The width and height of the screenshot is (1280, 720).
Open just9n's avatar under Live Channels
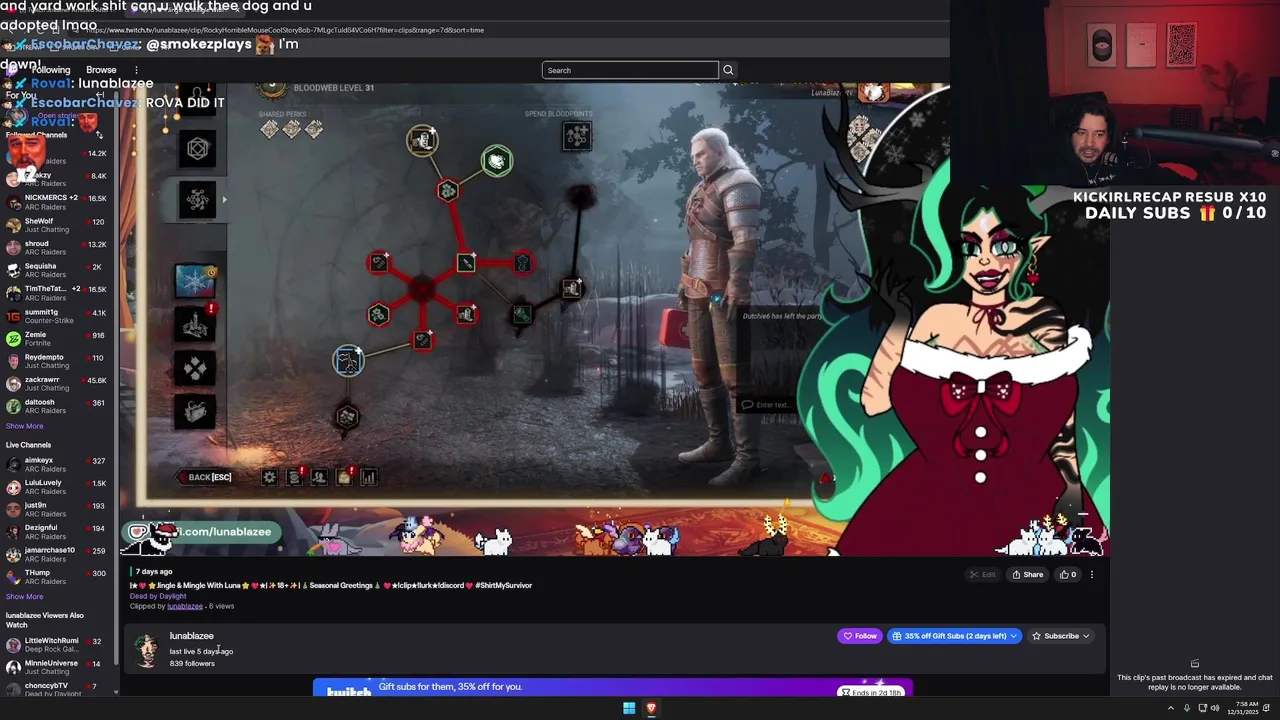[13, 510]
